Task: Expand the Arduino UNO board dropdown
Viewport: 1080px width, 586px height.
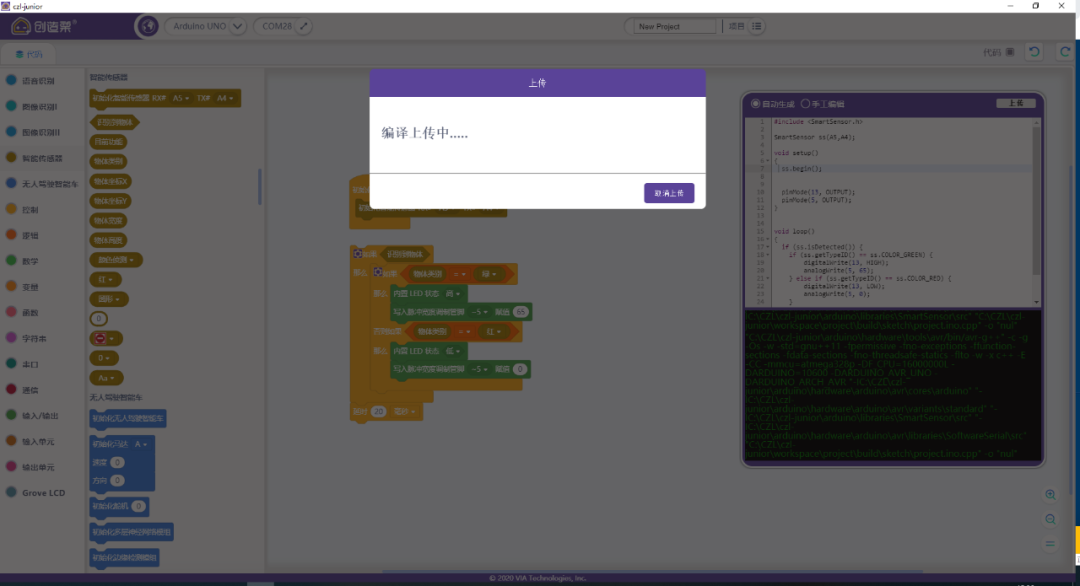Action: coord(237,27)
